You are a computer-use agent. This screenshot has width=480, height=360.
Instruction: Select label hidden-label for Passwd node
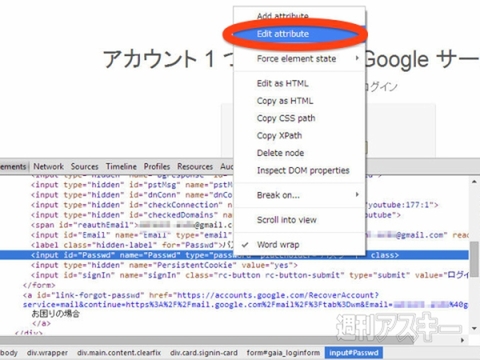point(132,245)
